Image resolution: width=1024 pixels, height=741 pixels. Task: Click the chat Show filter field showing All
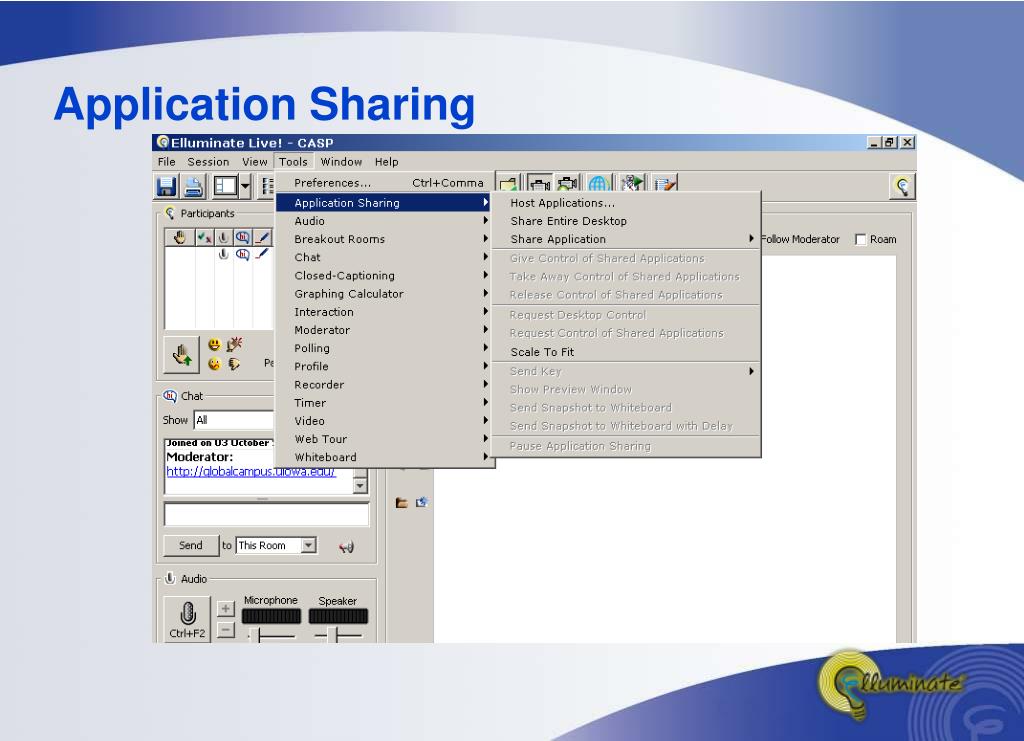(234, 420)
